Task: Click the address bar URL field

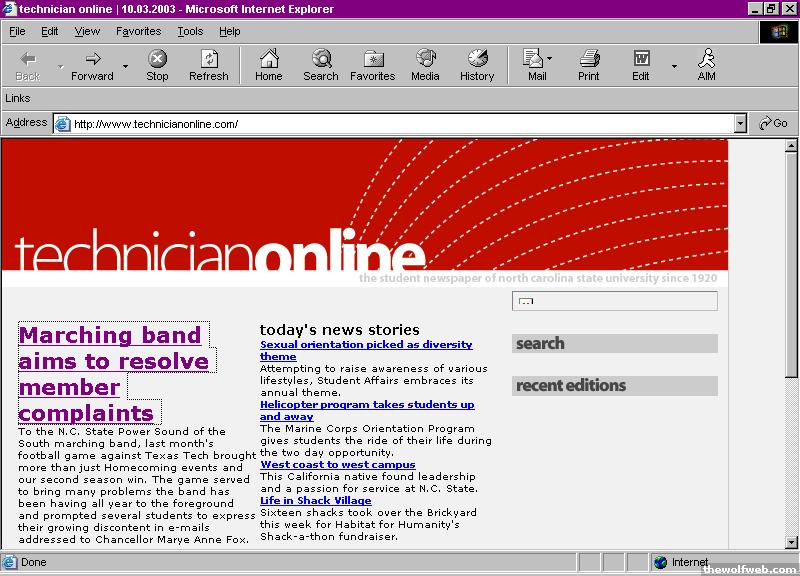Action: pos(400,124)
